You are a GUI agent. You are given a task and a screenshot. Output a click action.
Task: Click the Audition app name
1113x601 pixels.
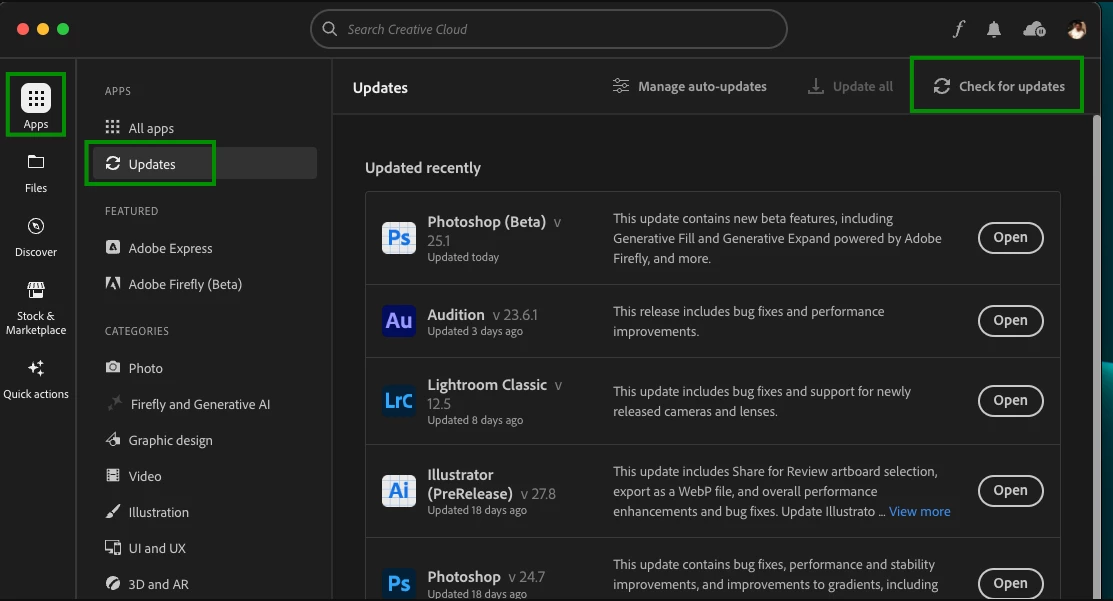[x=456, y=314]
